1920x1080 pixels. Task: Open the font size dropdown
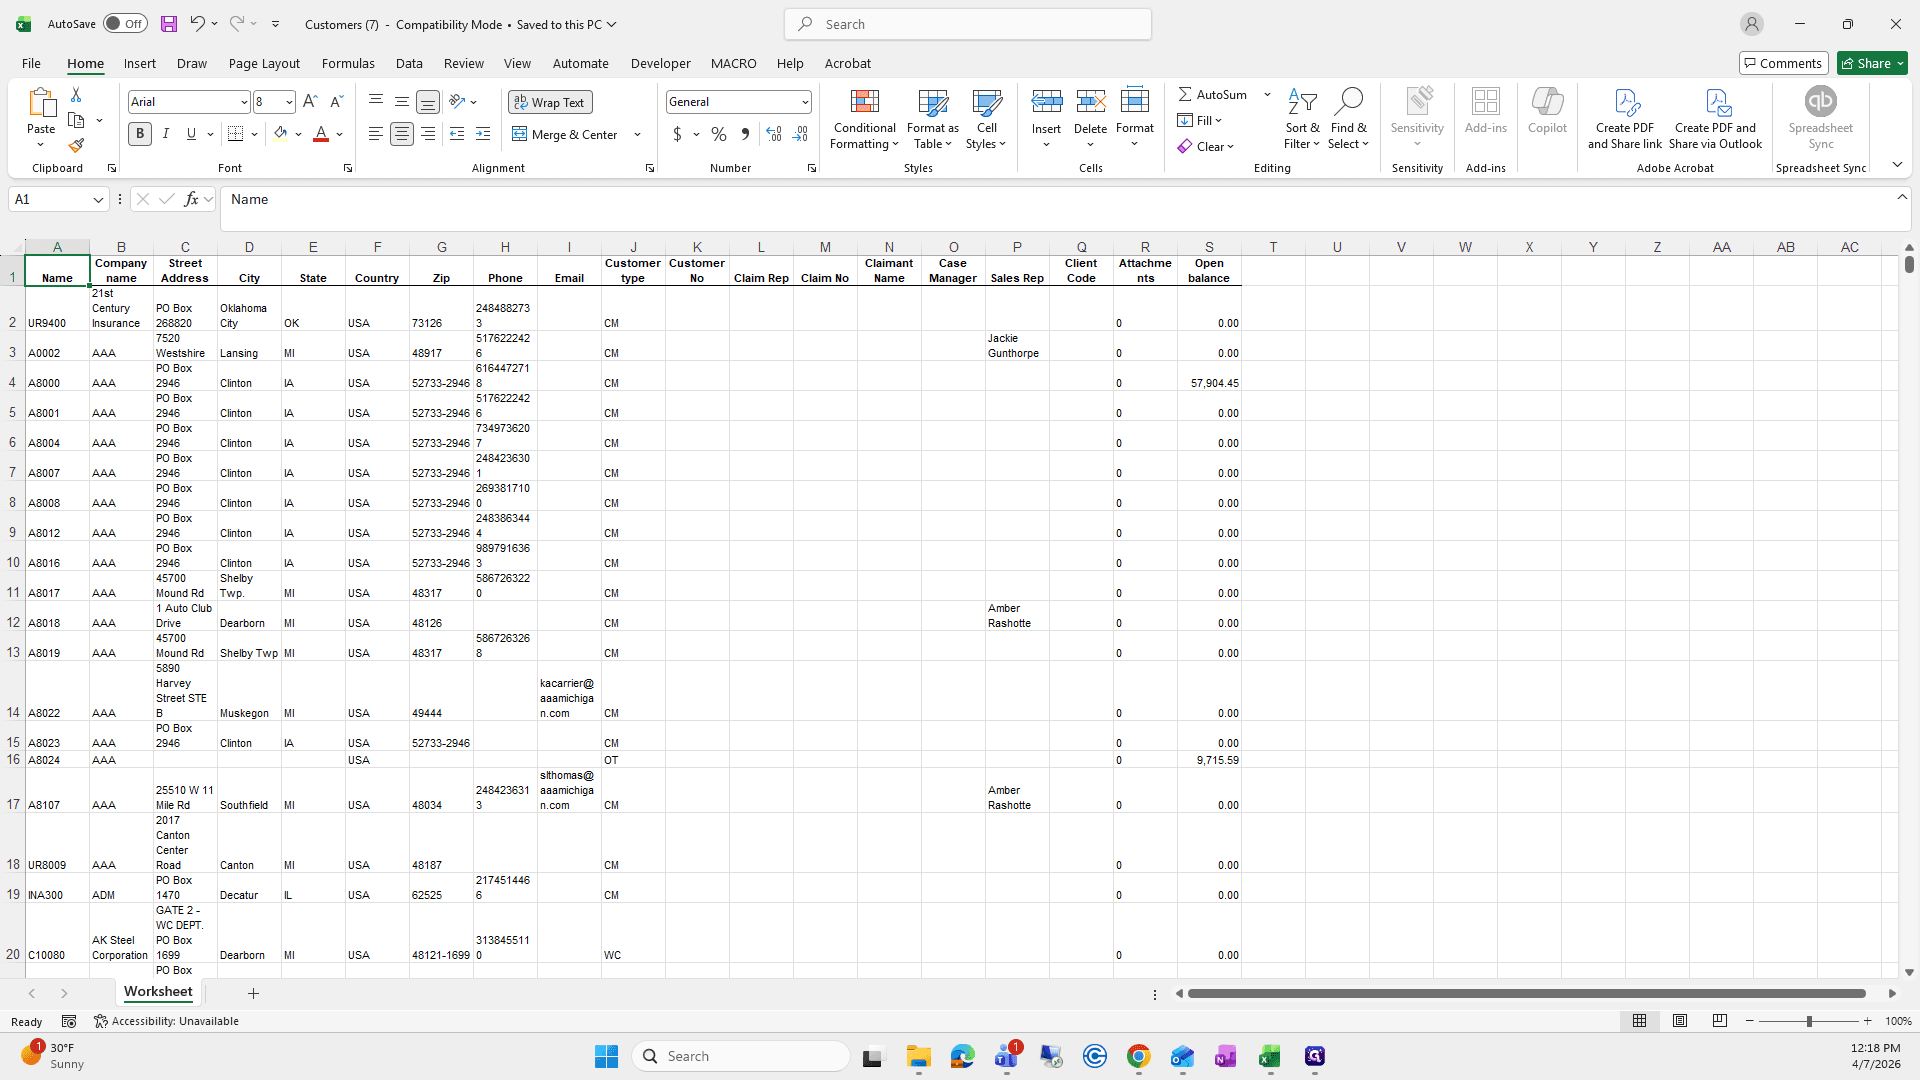(289, 102)
